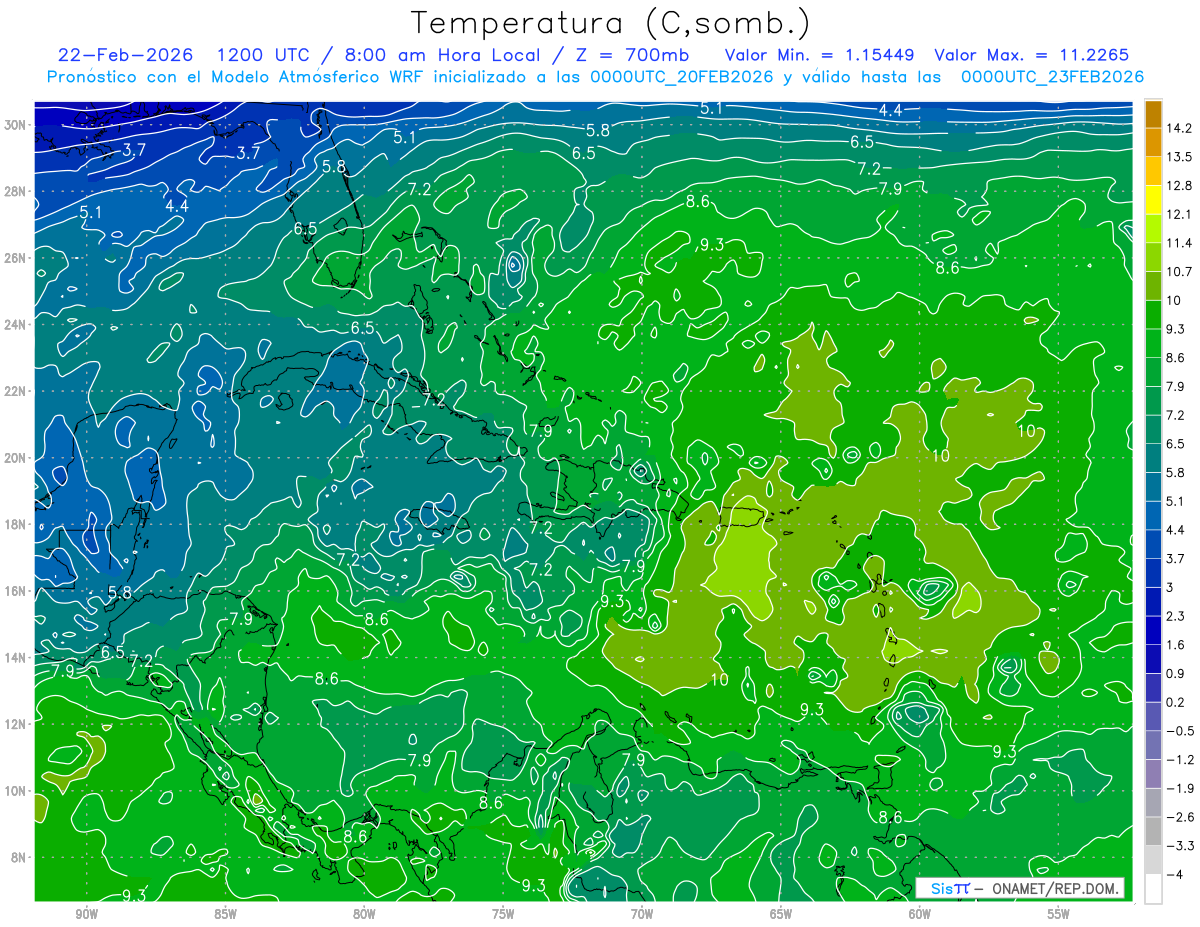
Task: Click the "16N" latitude axis label
Action: coord(15,591)
